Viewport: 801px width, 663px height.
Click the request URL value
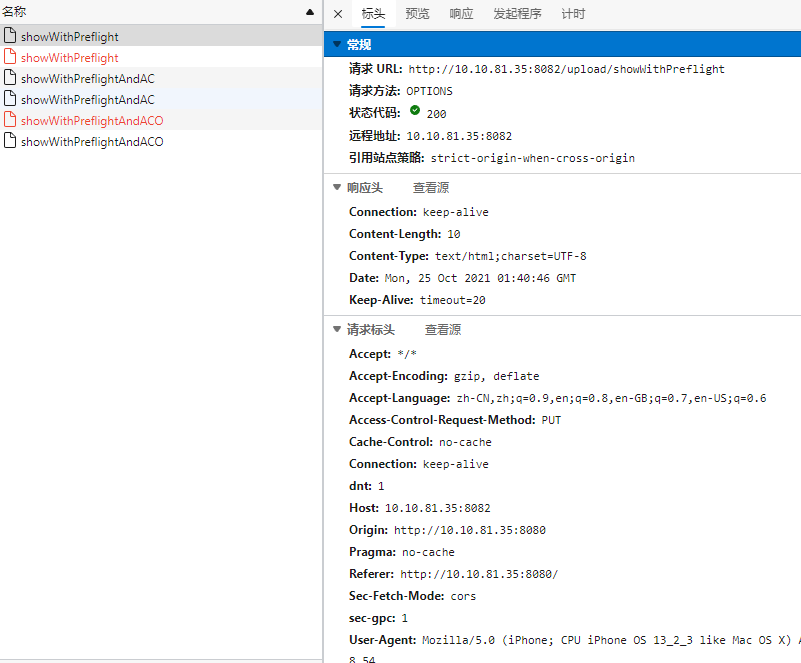566,70
